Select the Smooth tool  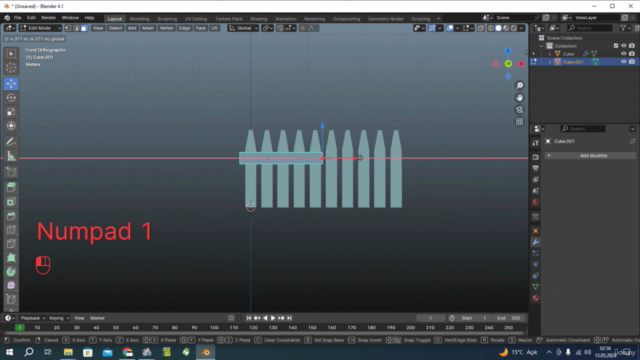[11, 285]
